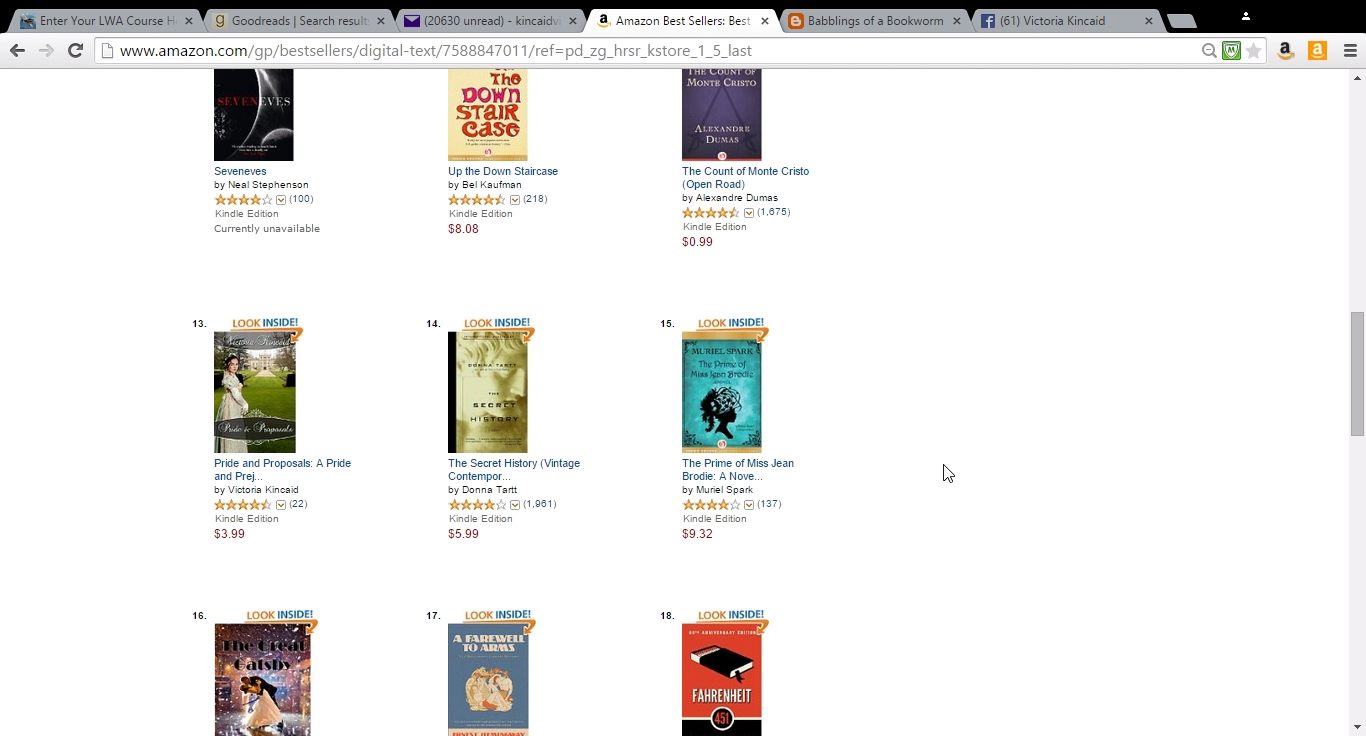Viewport: 1366px width, 736px height.
Task: Close the Goodreads search results tab
Action: [x=380, y=21]
